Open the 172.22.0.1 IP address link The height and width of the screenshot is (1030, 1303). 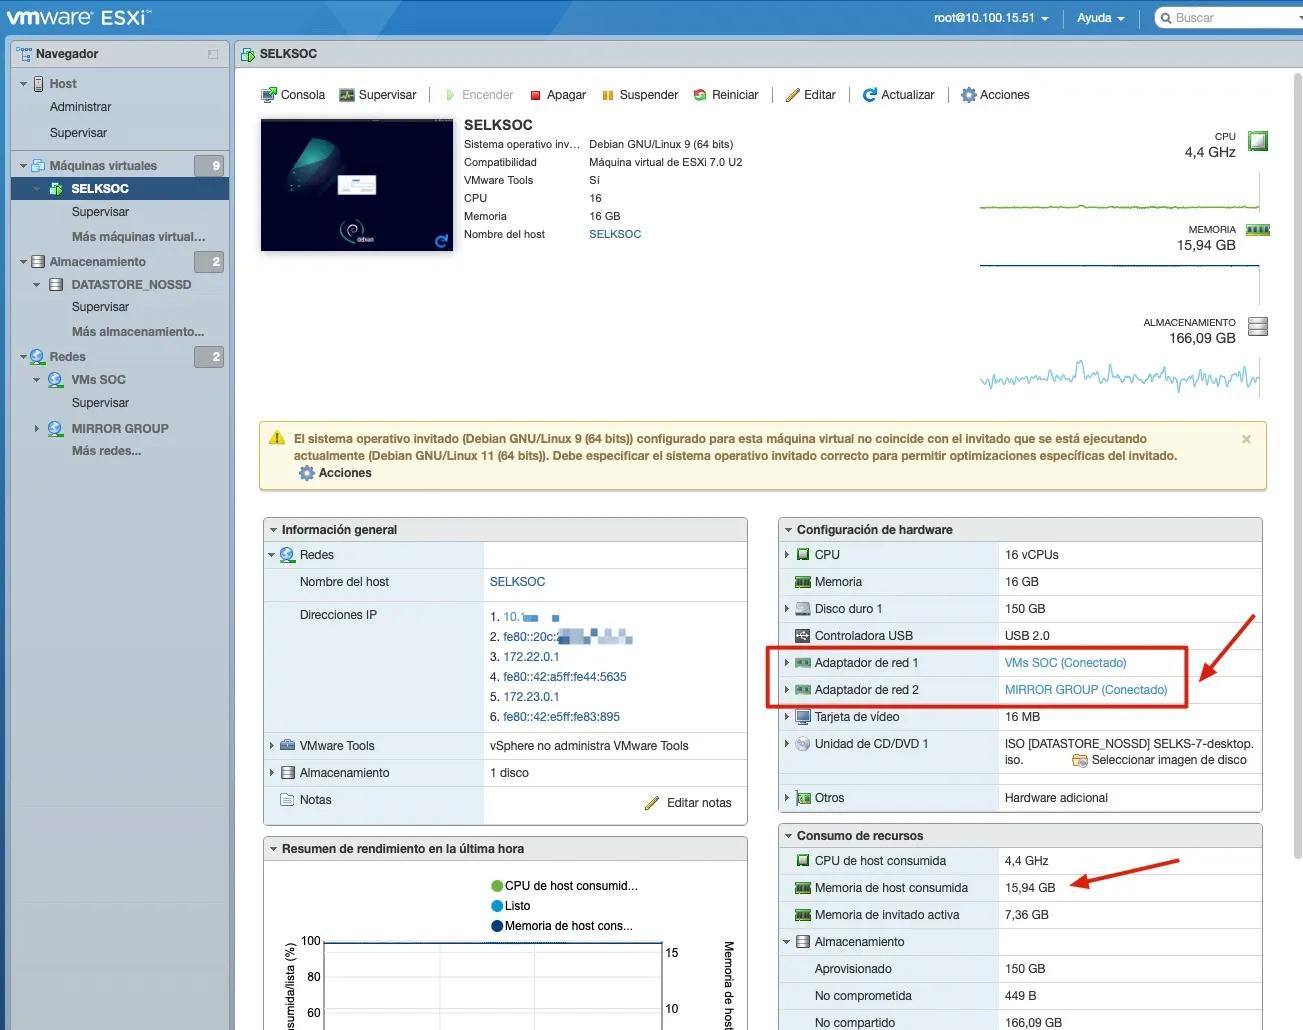pos(531,657)
